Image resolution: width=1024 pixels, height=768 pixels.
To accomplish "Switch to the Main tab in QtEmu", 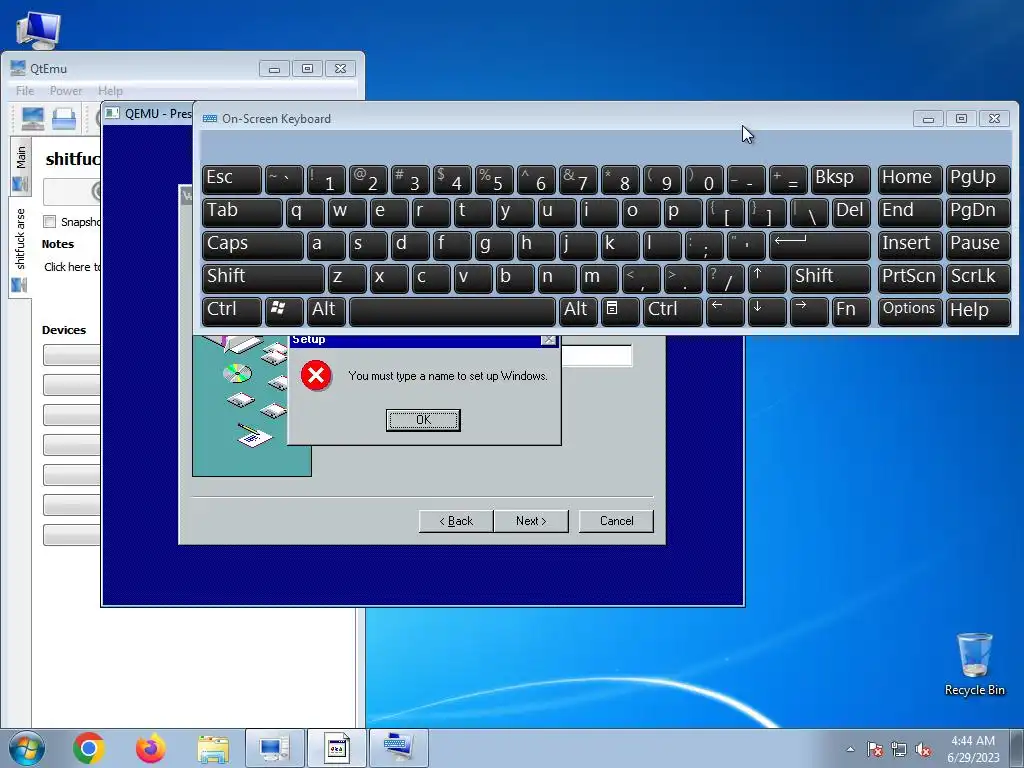I will click(x=20, y=166).
